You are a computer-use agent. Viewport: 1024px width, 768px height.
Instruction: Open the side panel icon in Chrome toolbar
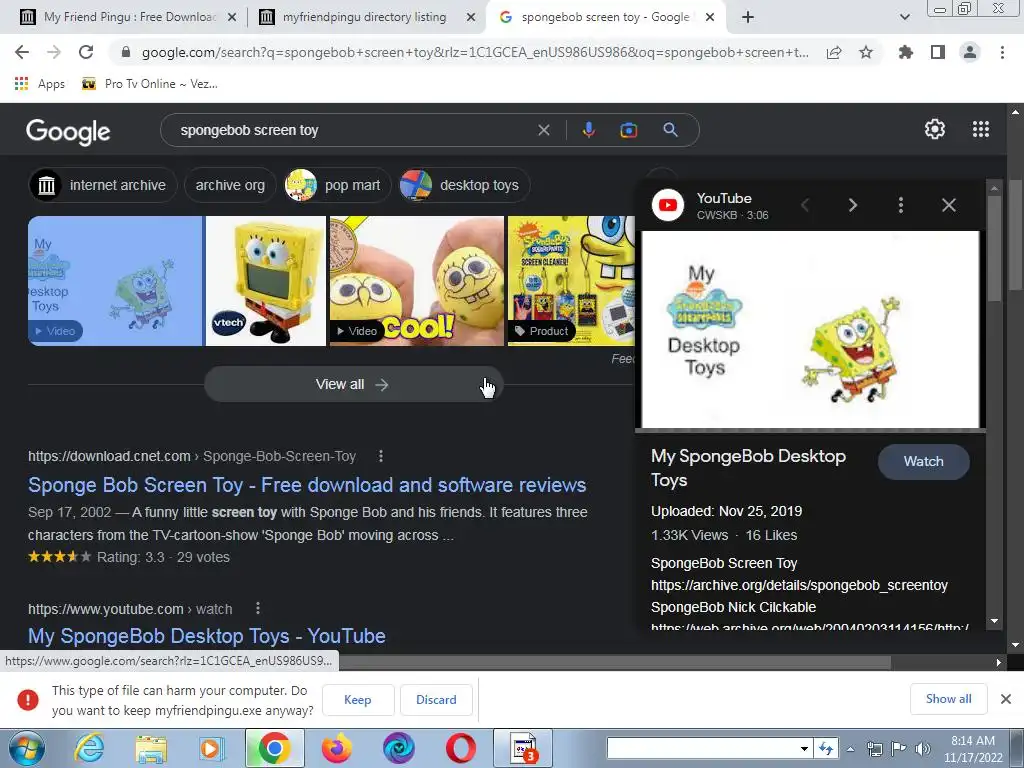938,52
